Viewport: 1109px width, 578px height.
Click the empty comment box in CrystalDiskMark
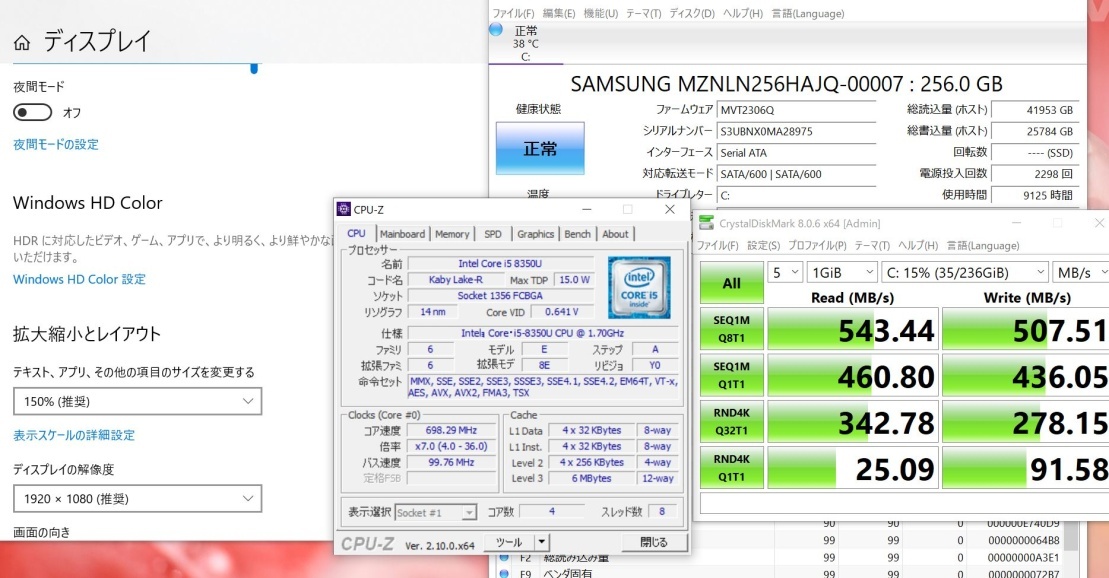pyautogui.click(x=904, y=503)
